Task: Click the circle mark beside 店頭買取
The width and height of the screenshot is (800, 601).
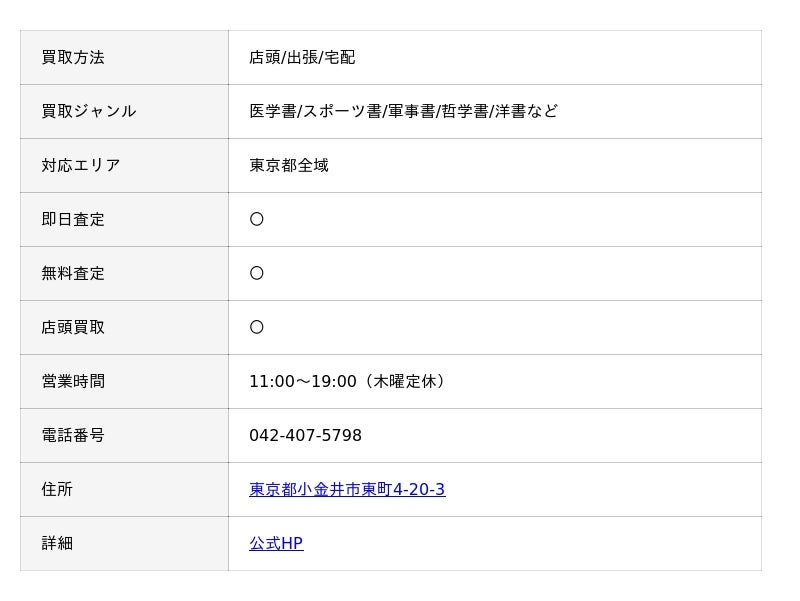Action: pyautogui.click(x=257, y=328)
